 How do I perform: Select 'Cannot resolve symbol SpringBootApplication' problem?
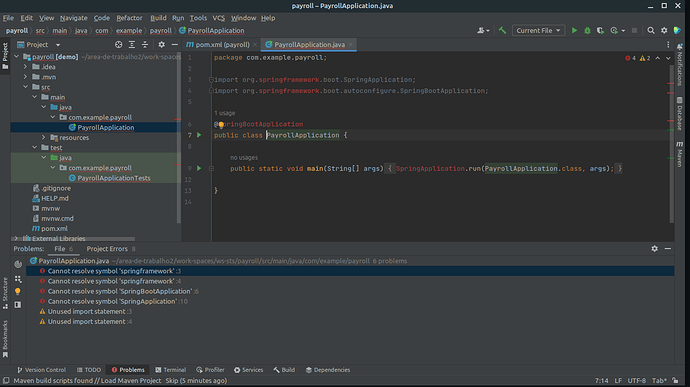120,291
